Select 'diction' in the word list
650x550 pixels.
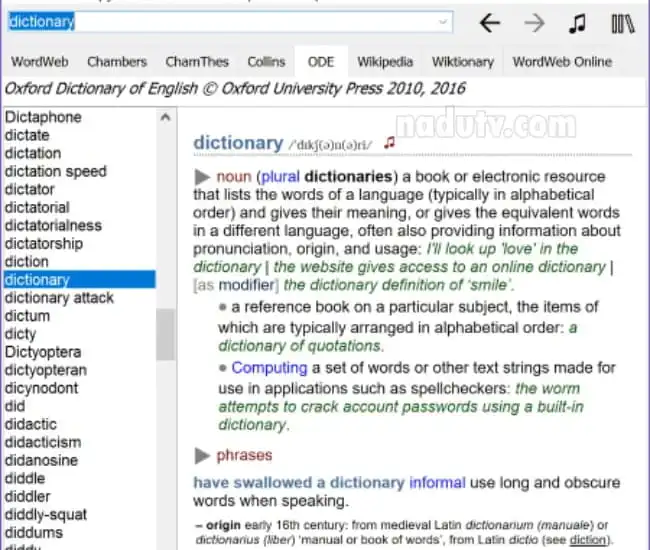pyautogui.click(x=27, y=262)
